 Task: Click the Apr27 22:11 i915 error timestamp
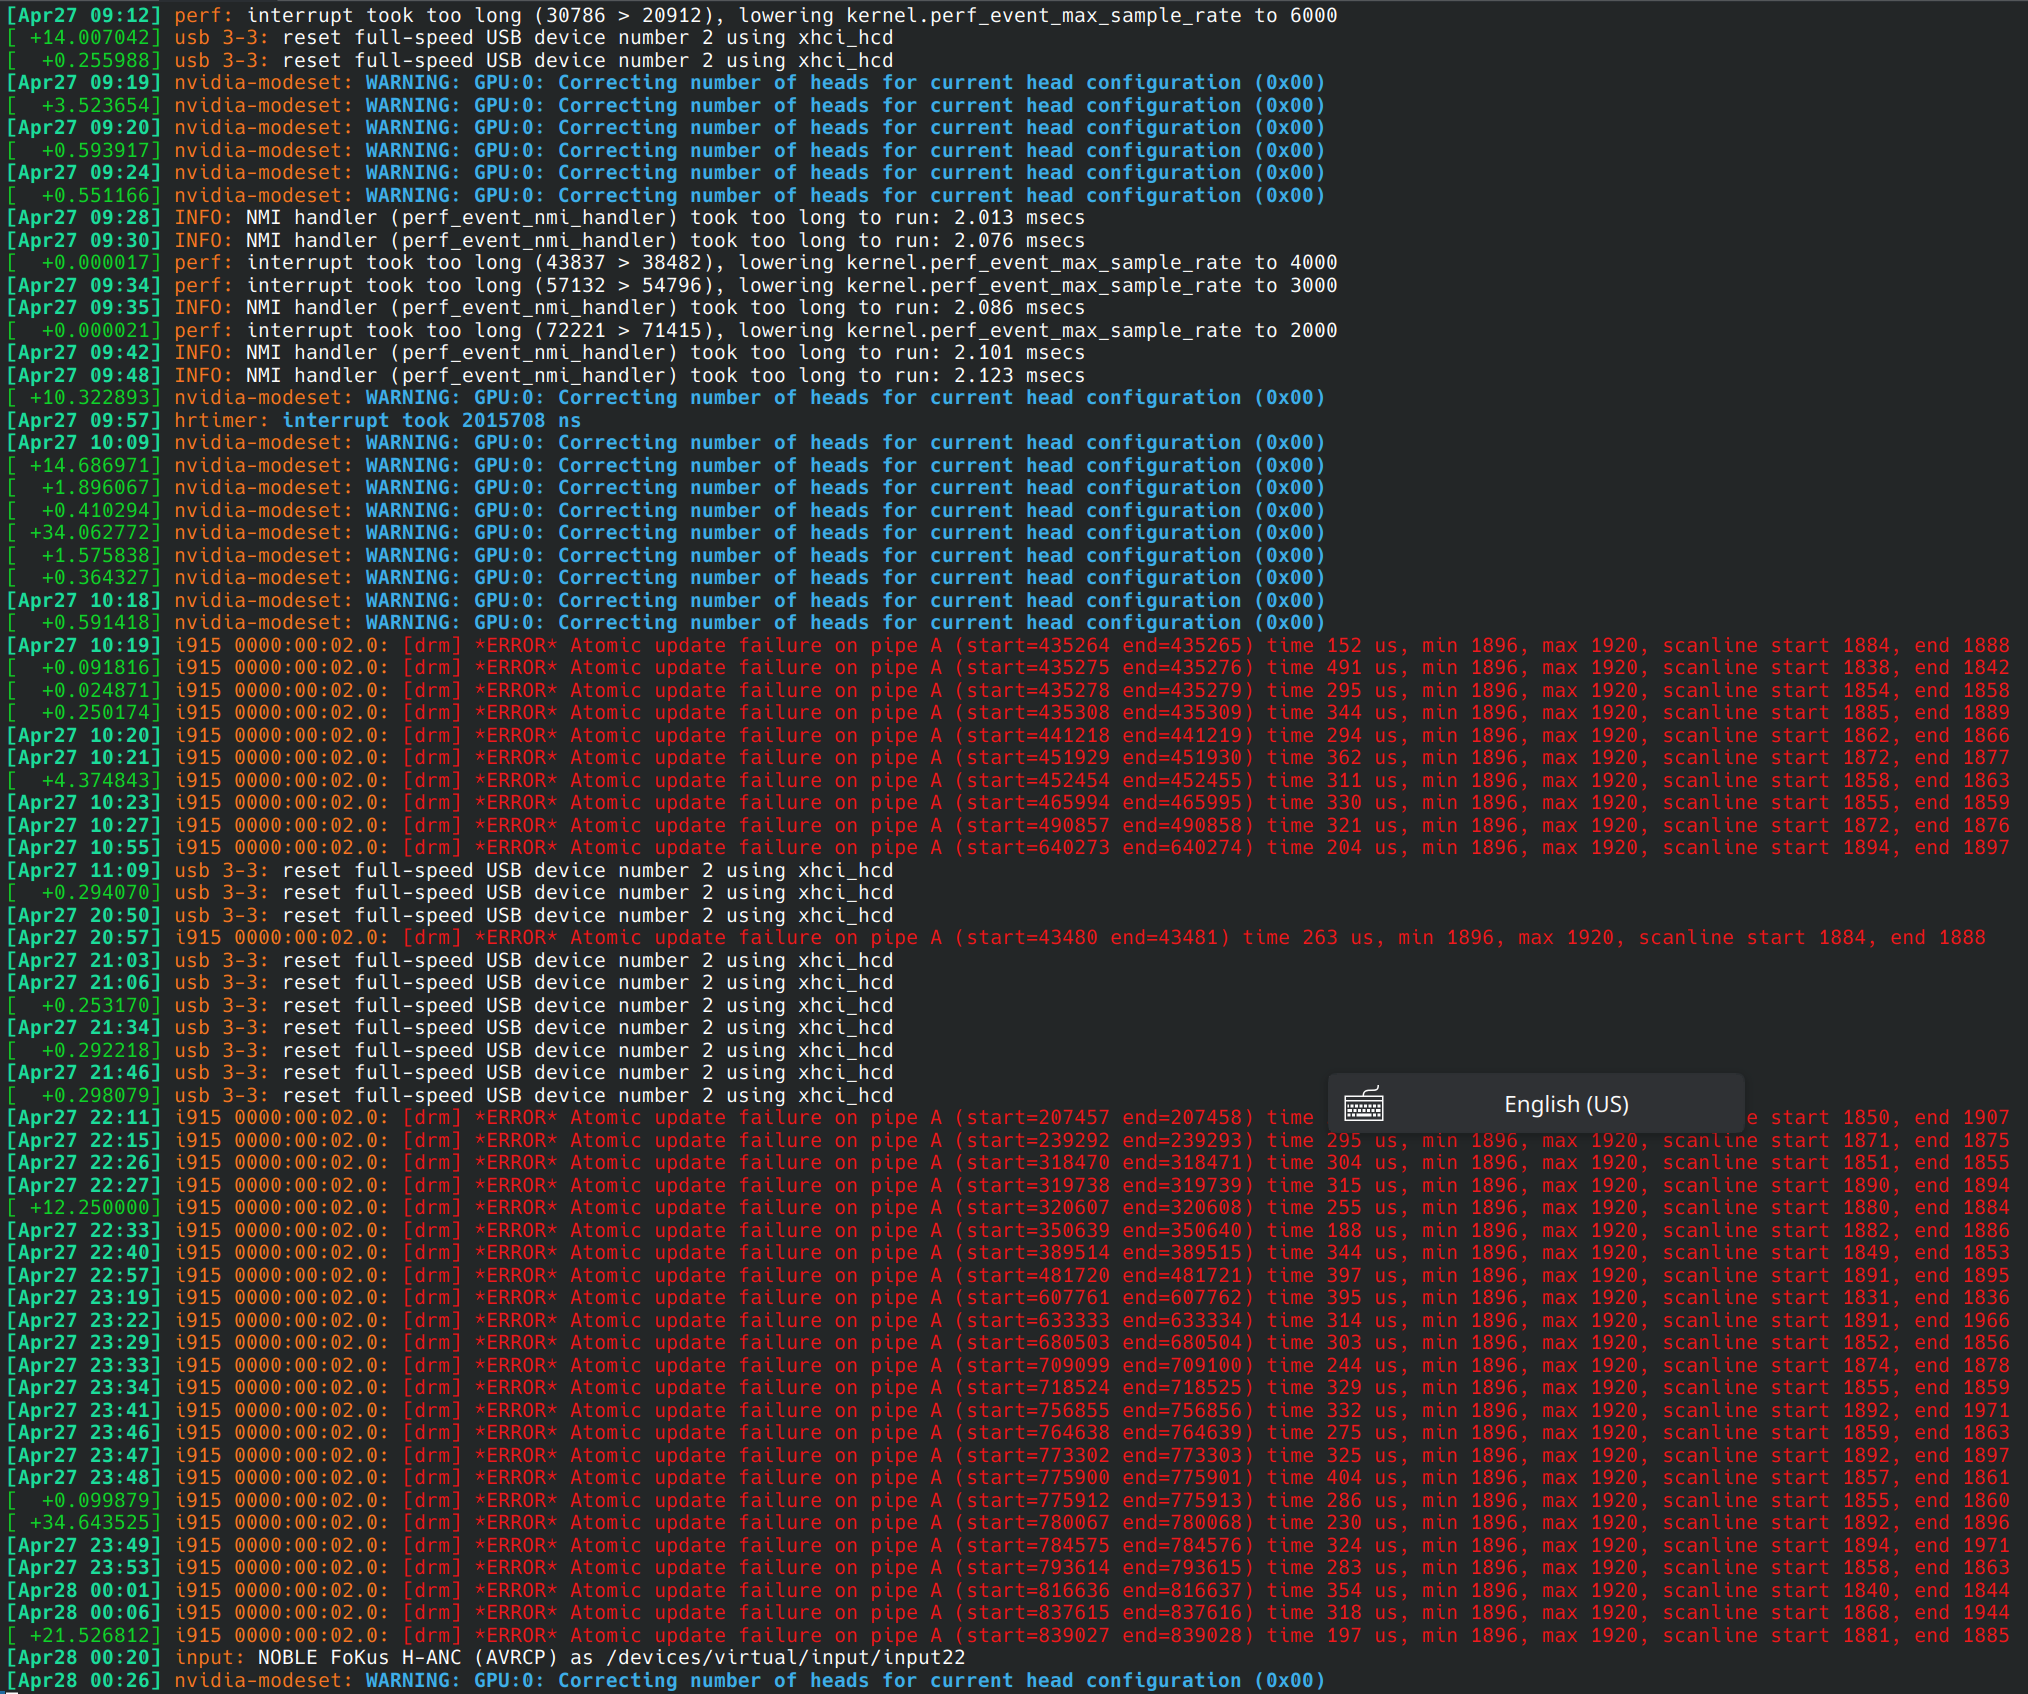[x=84, y=1117]
